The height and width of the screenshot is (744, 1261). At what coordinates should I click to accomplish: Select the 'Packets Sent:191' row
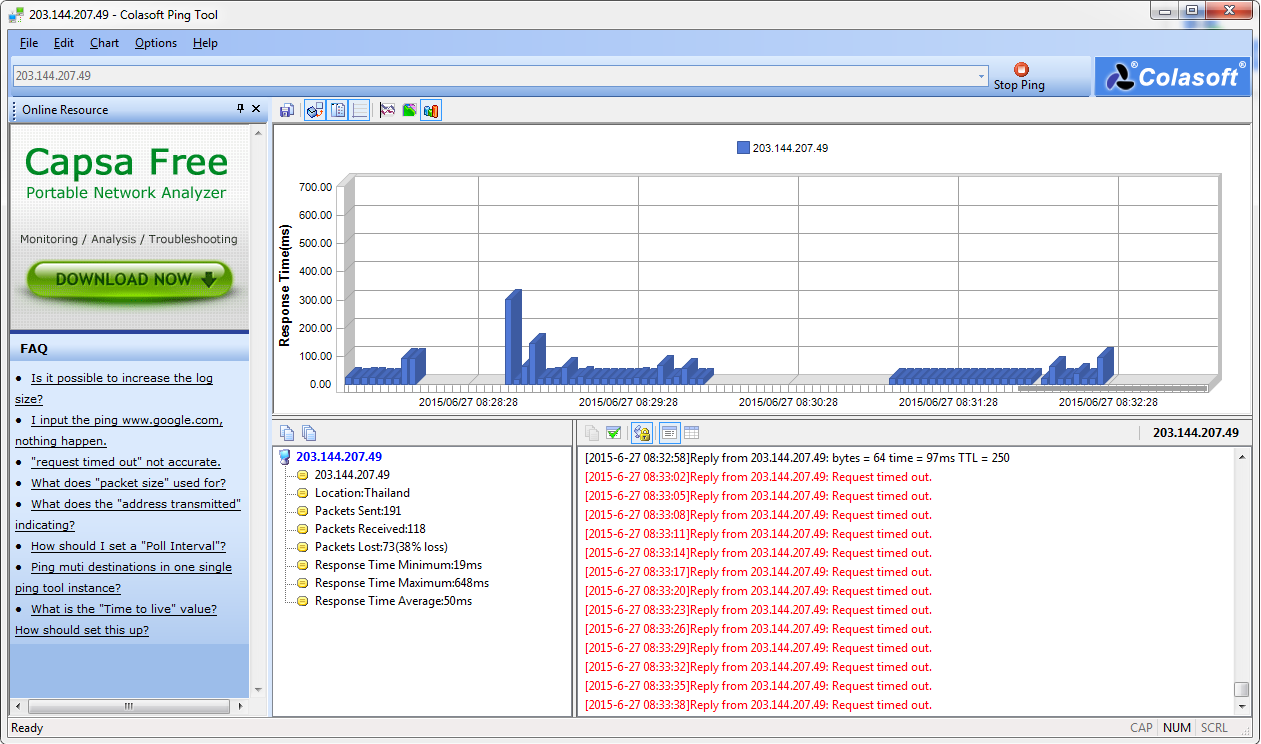coord(357,511)
